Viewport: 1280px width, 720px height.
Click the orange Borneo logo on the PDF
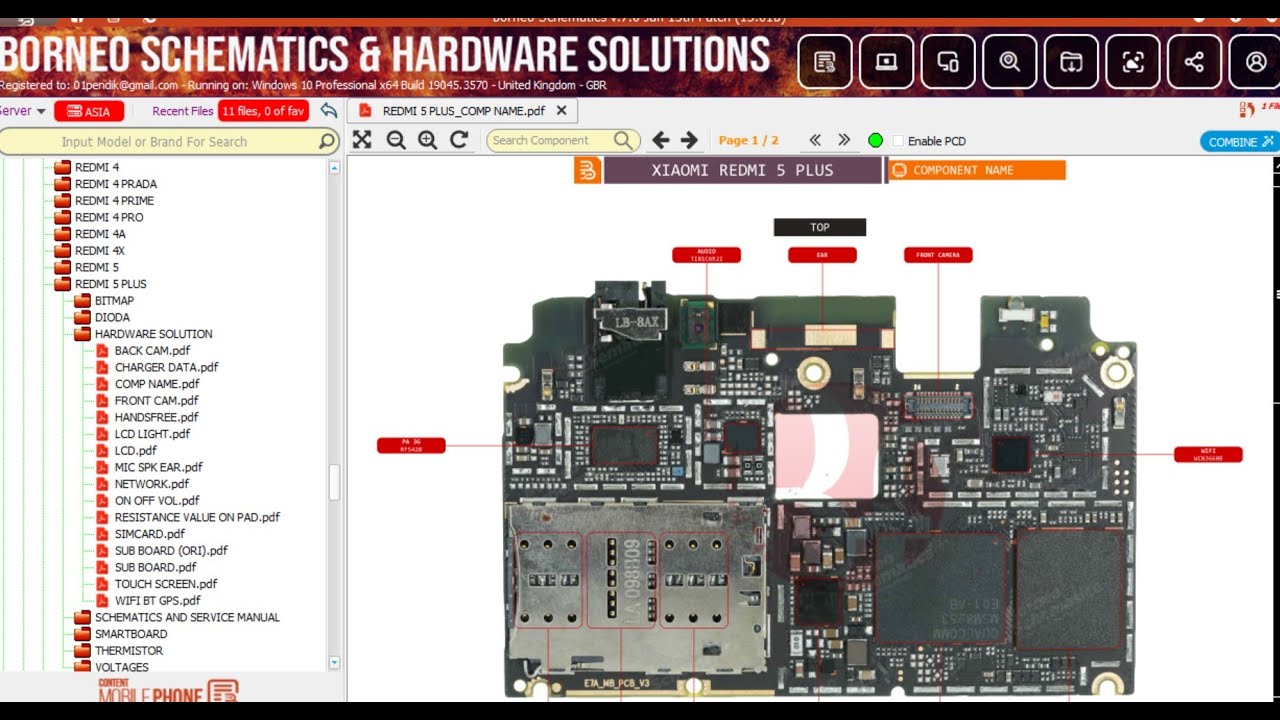click(x=587, y=170)
